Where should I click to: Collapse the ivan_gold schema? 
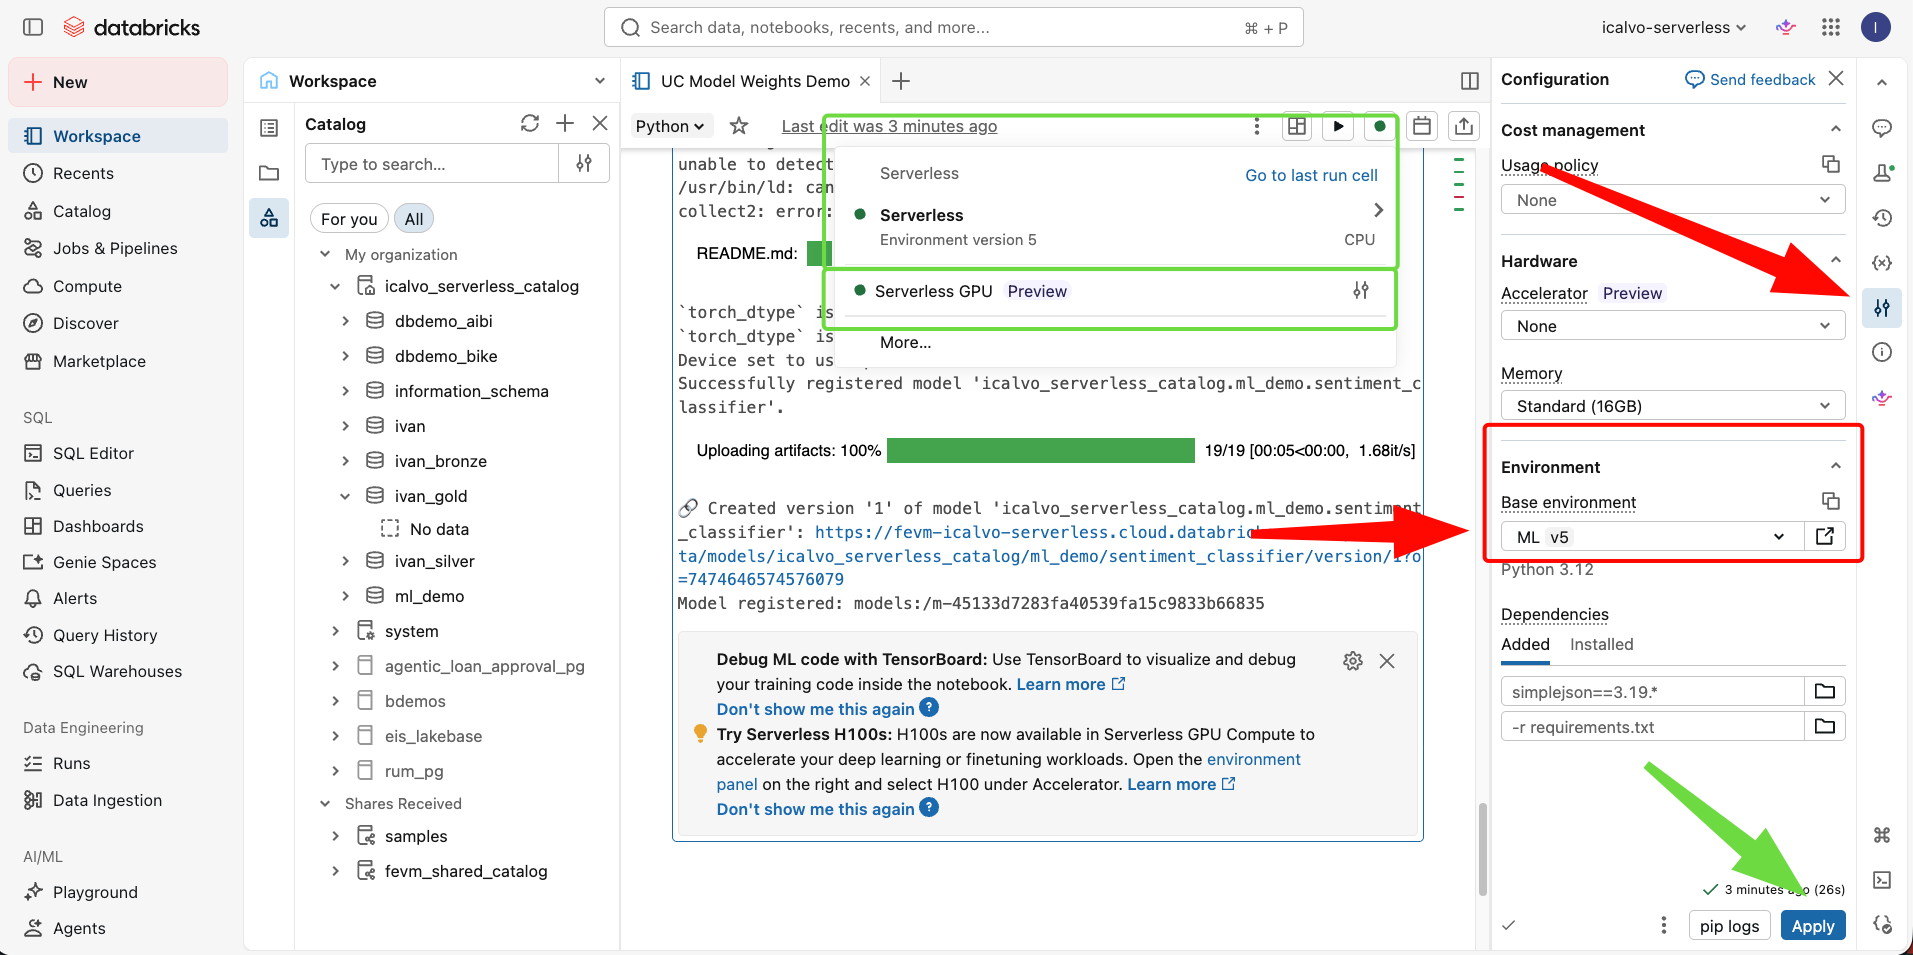point(345,496)
